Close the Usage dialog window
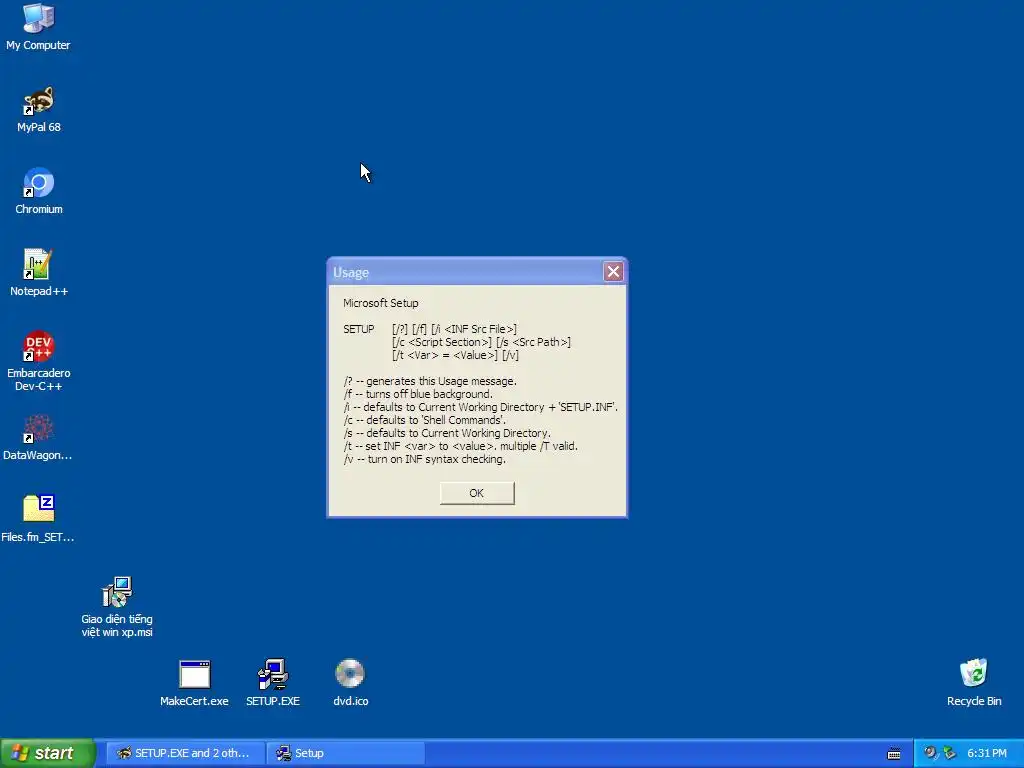This screenshot has width=1024, height=768. click(x=613, y=272)
